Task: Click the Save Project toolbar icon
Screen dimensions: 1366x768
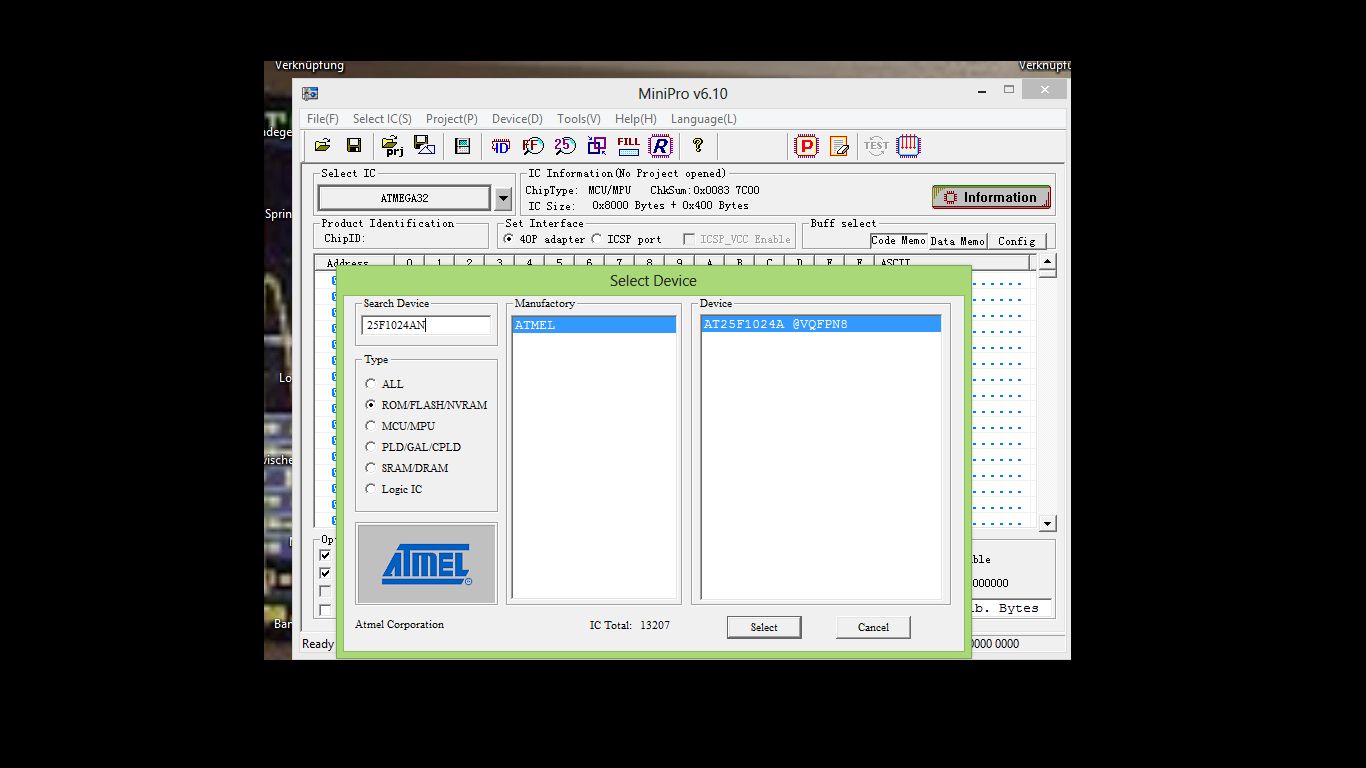Action: click(424, 146)
